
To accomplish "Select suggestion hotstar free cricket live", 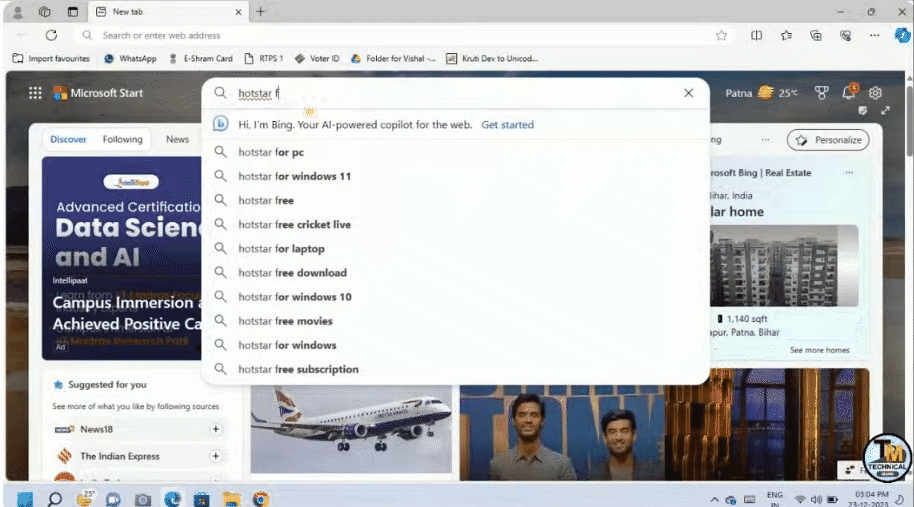I will pyautogui.click(x=456, y=224).
